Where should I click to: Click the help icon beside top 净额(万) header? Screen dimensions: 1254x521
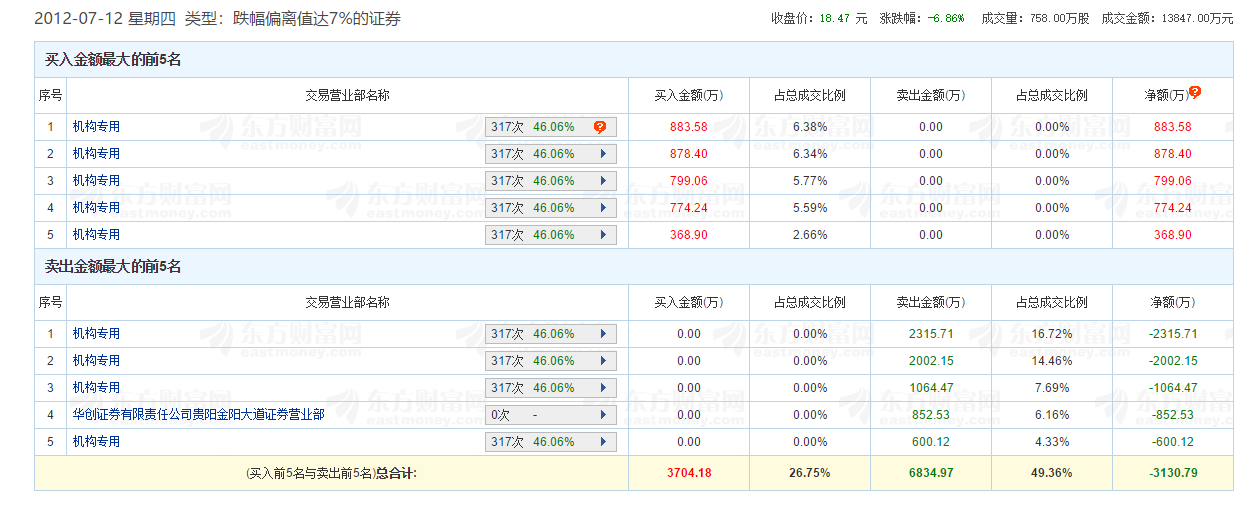pos(1194,92)
